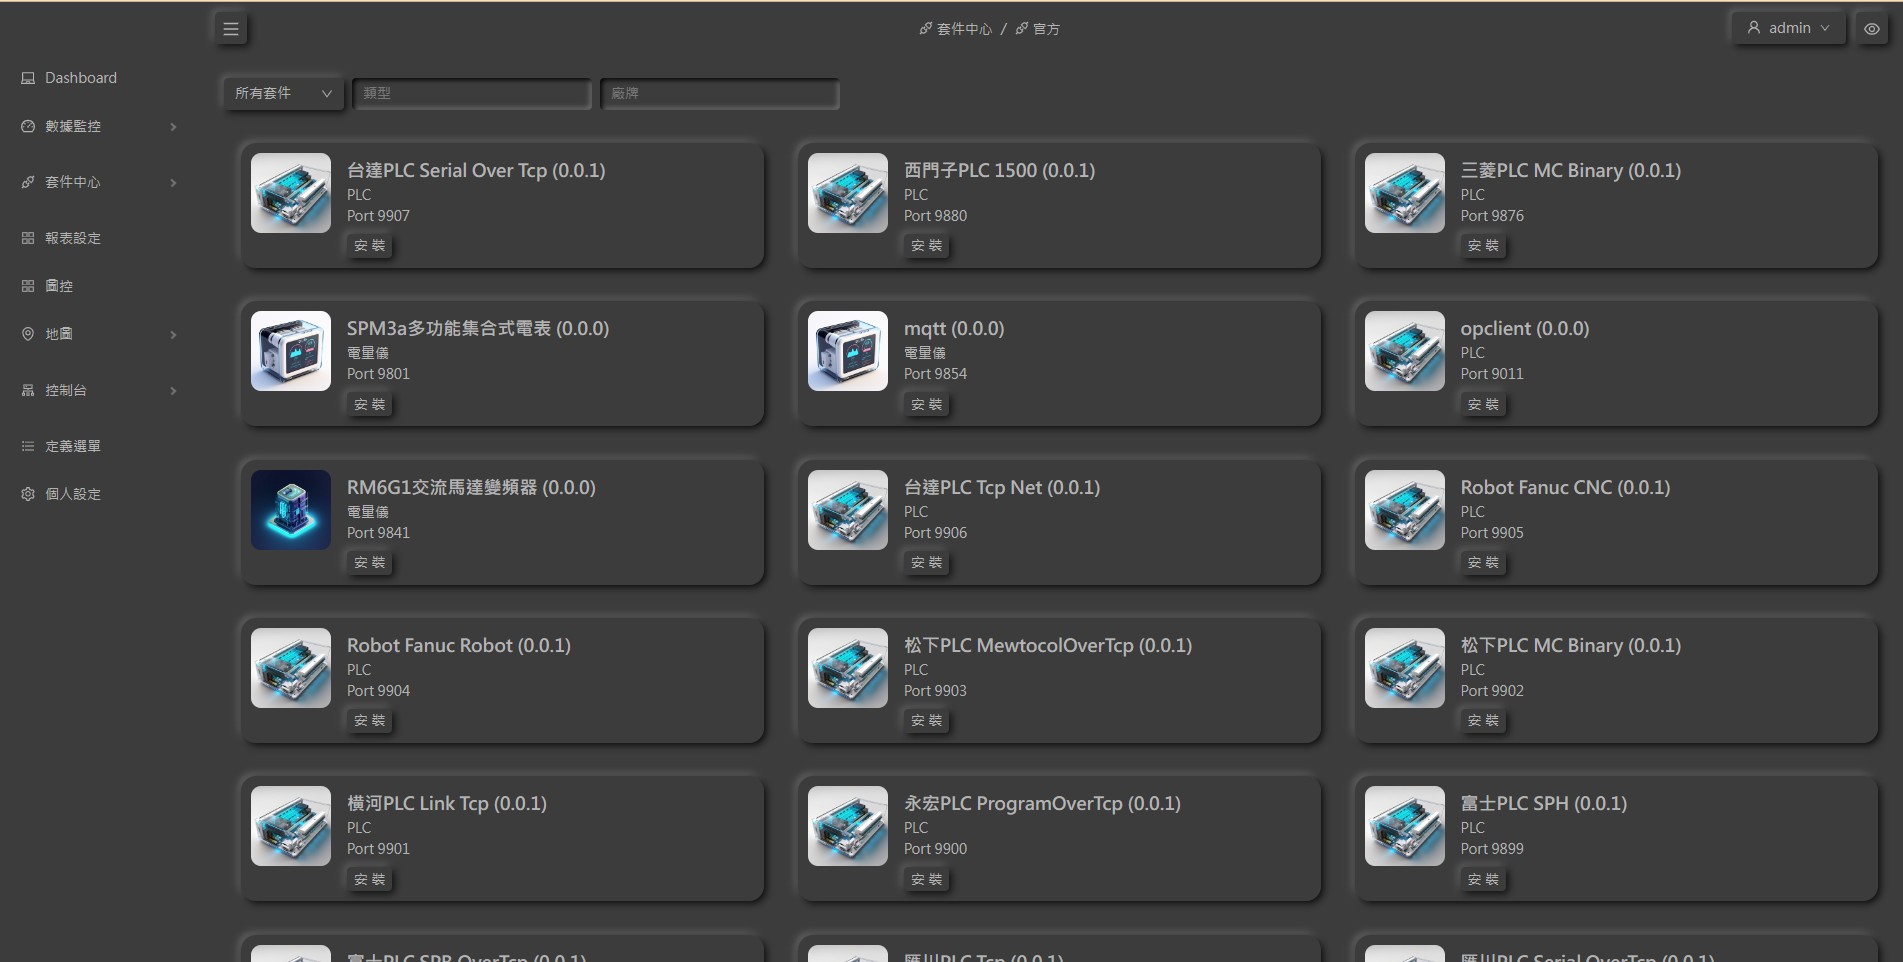Click the SPM3a多功能集合式電表 meter image
Screen dimensions: 1903x962
pyautogui.click(x=291, y=351)
